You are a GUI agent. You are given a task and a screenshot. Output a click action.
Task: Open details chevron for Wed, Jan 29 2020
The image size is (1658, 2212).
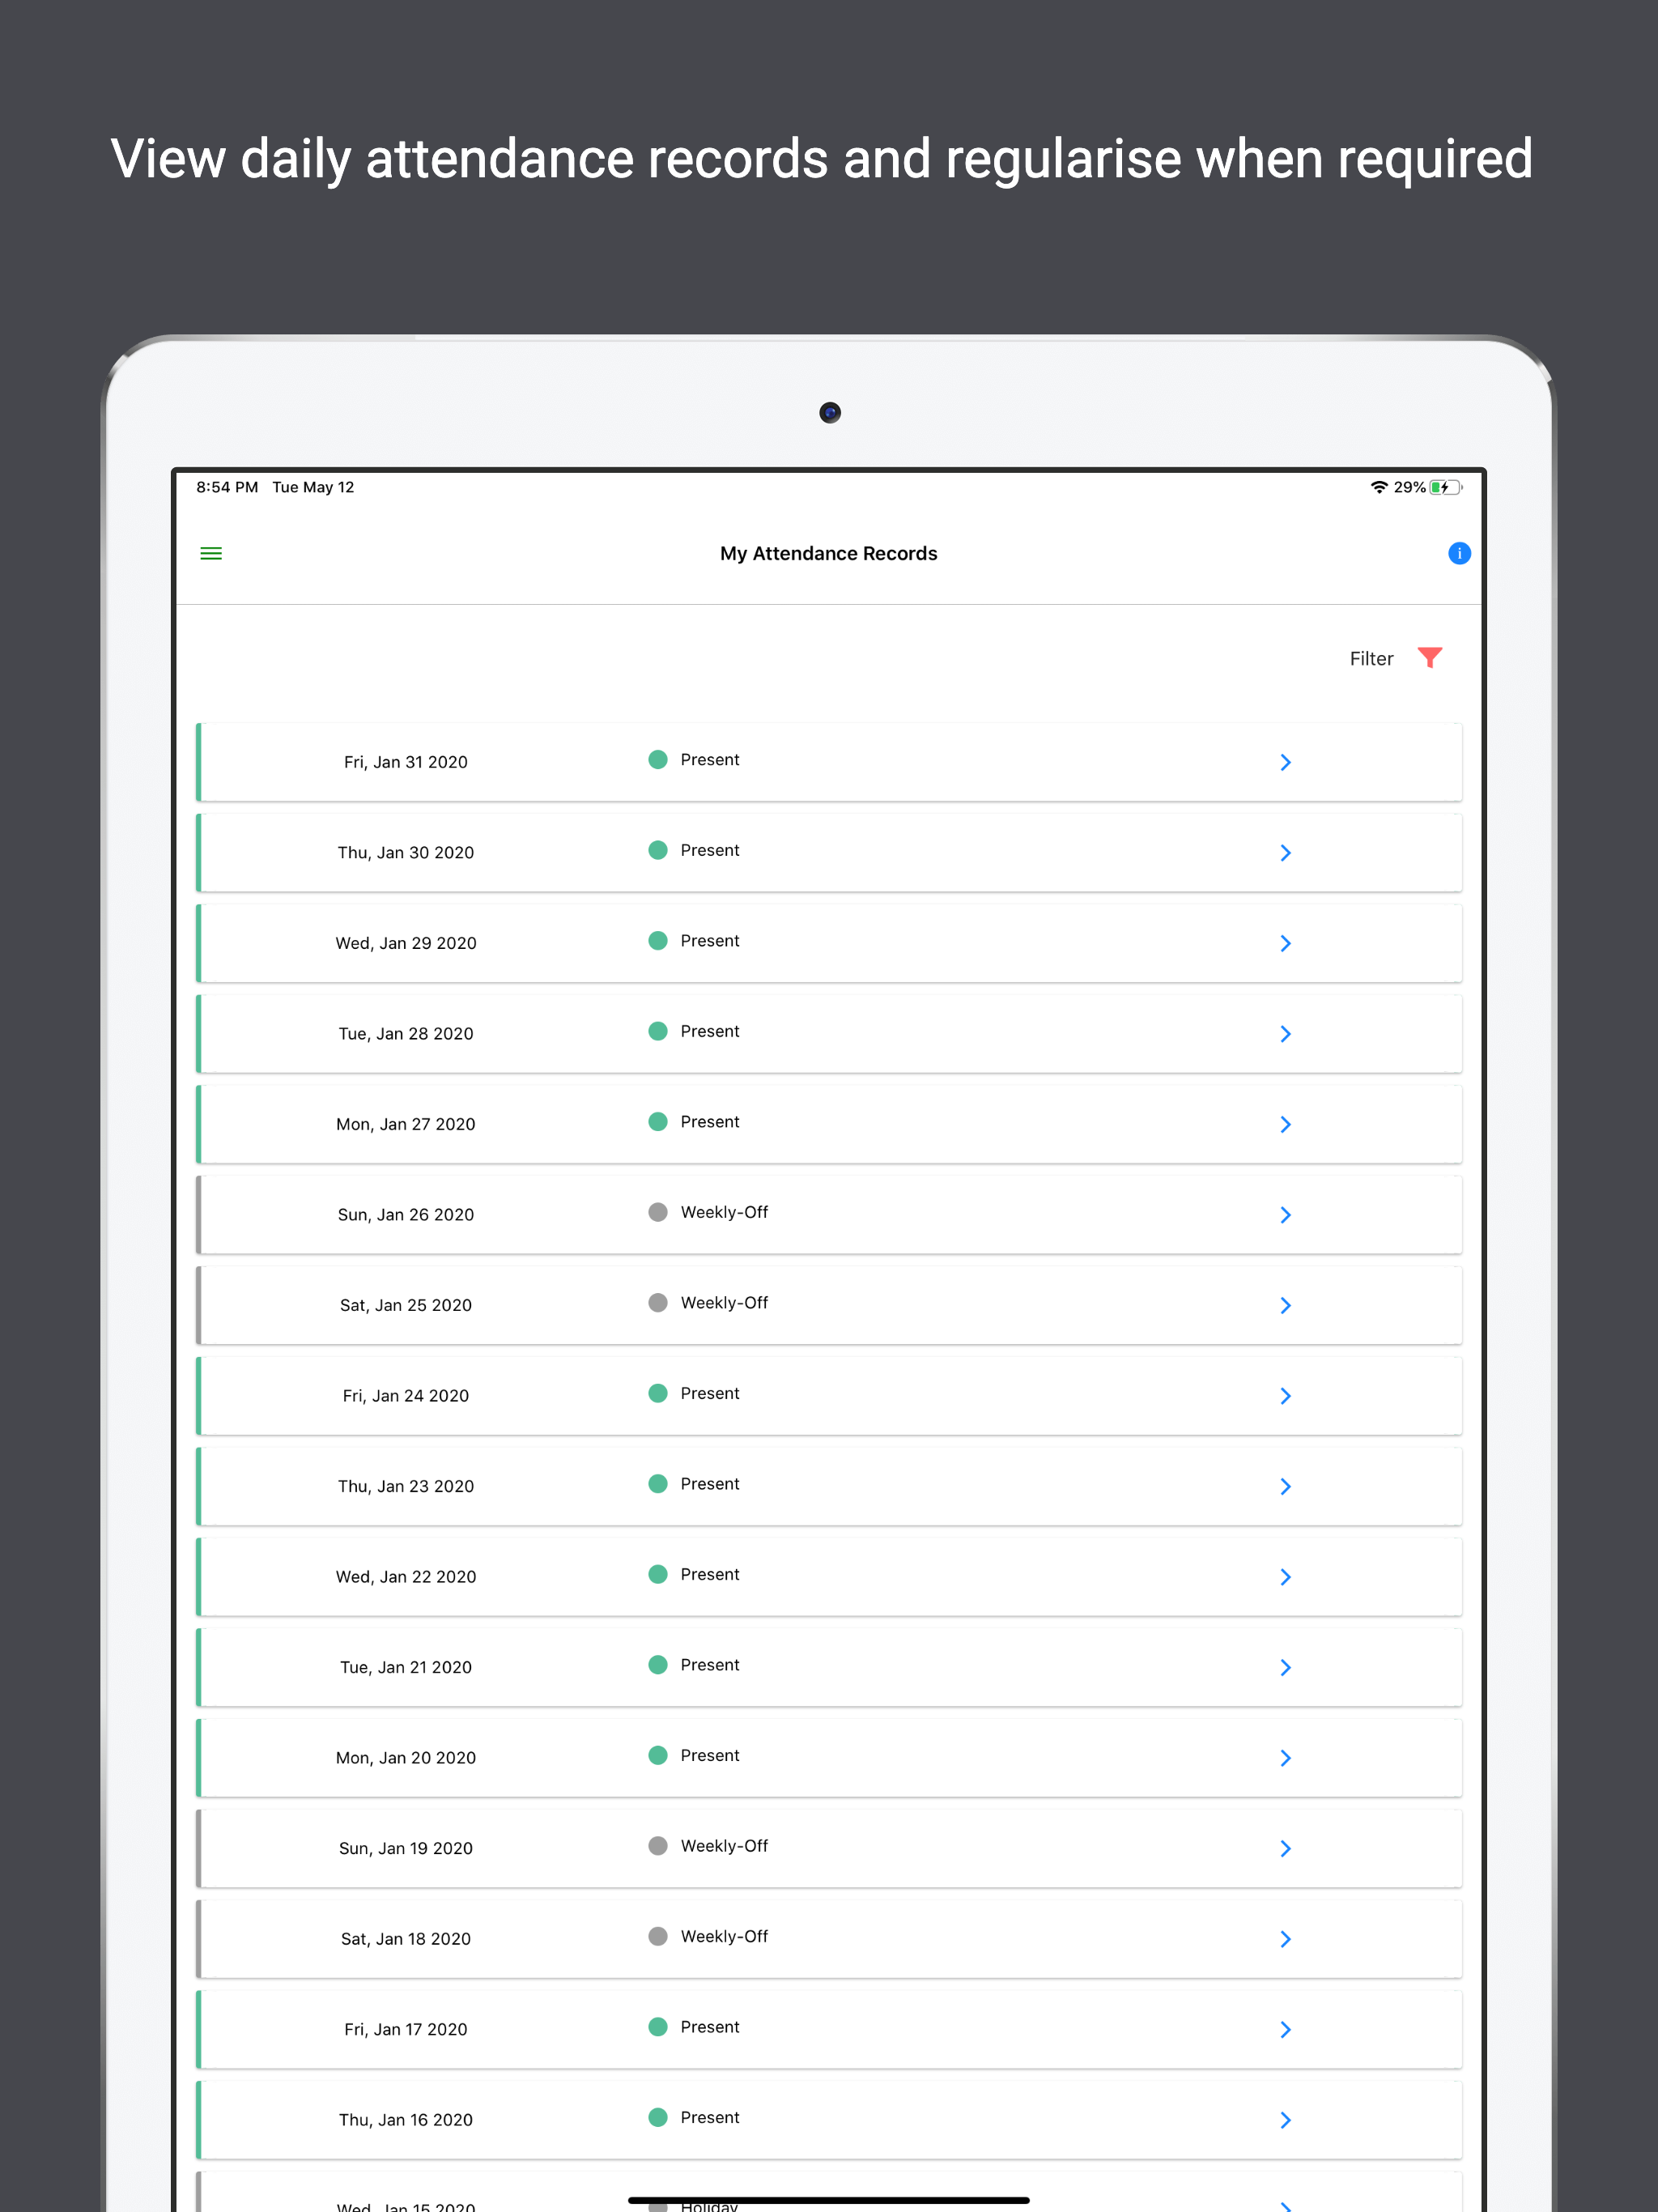pyautogui.click(x=1286, y=943)
